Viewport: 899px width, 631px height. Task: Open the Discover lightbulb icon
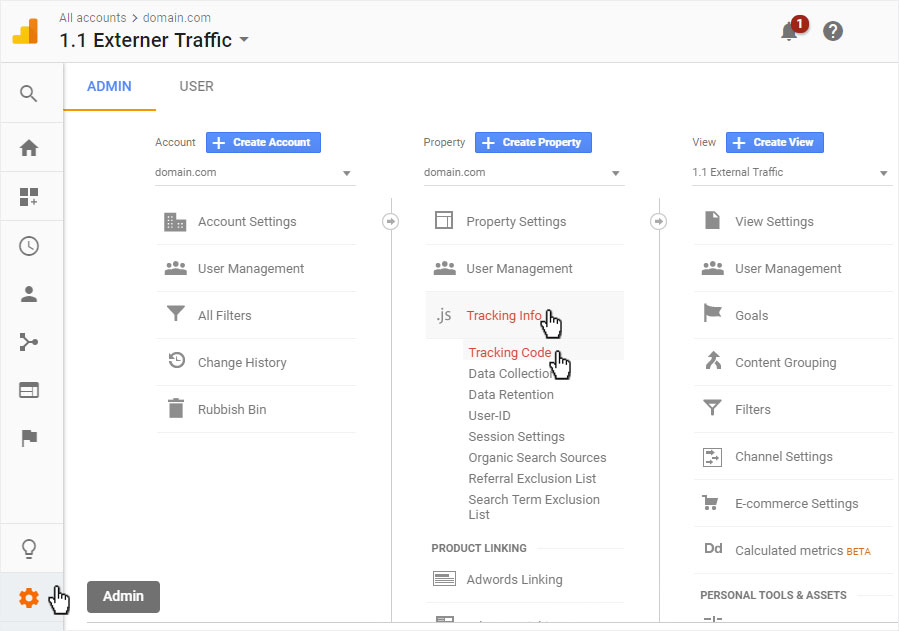pos(29,548)
